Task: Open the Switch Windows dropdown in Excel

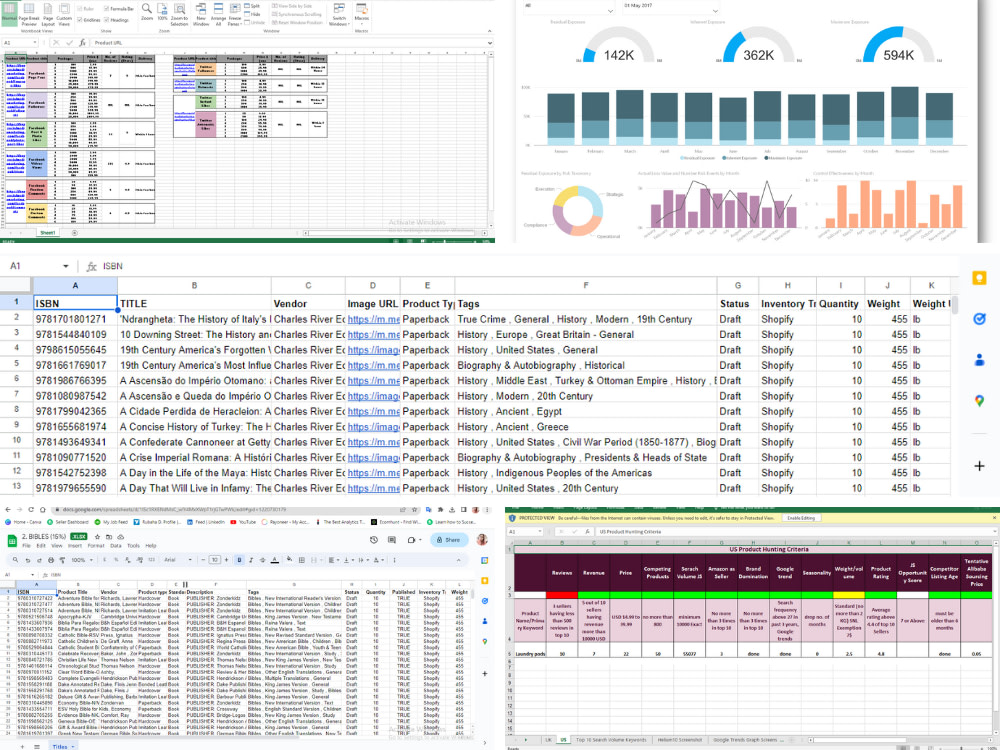Action: pos(339,14)
